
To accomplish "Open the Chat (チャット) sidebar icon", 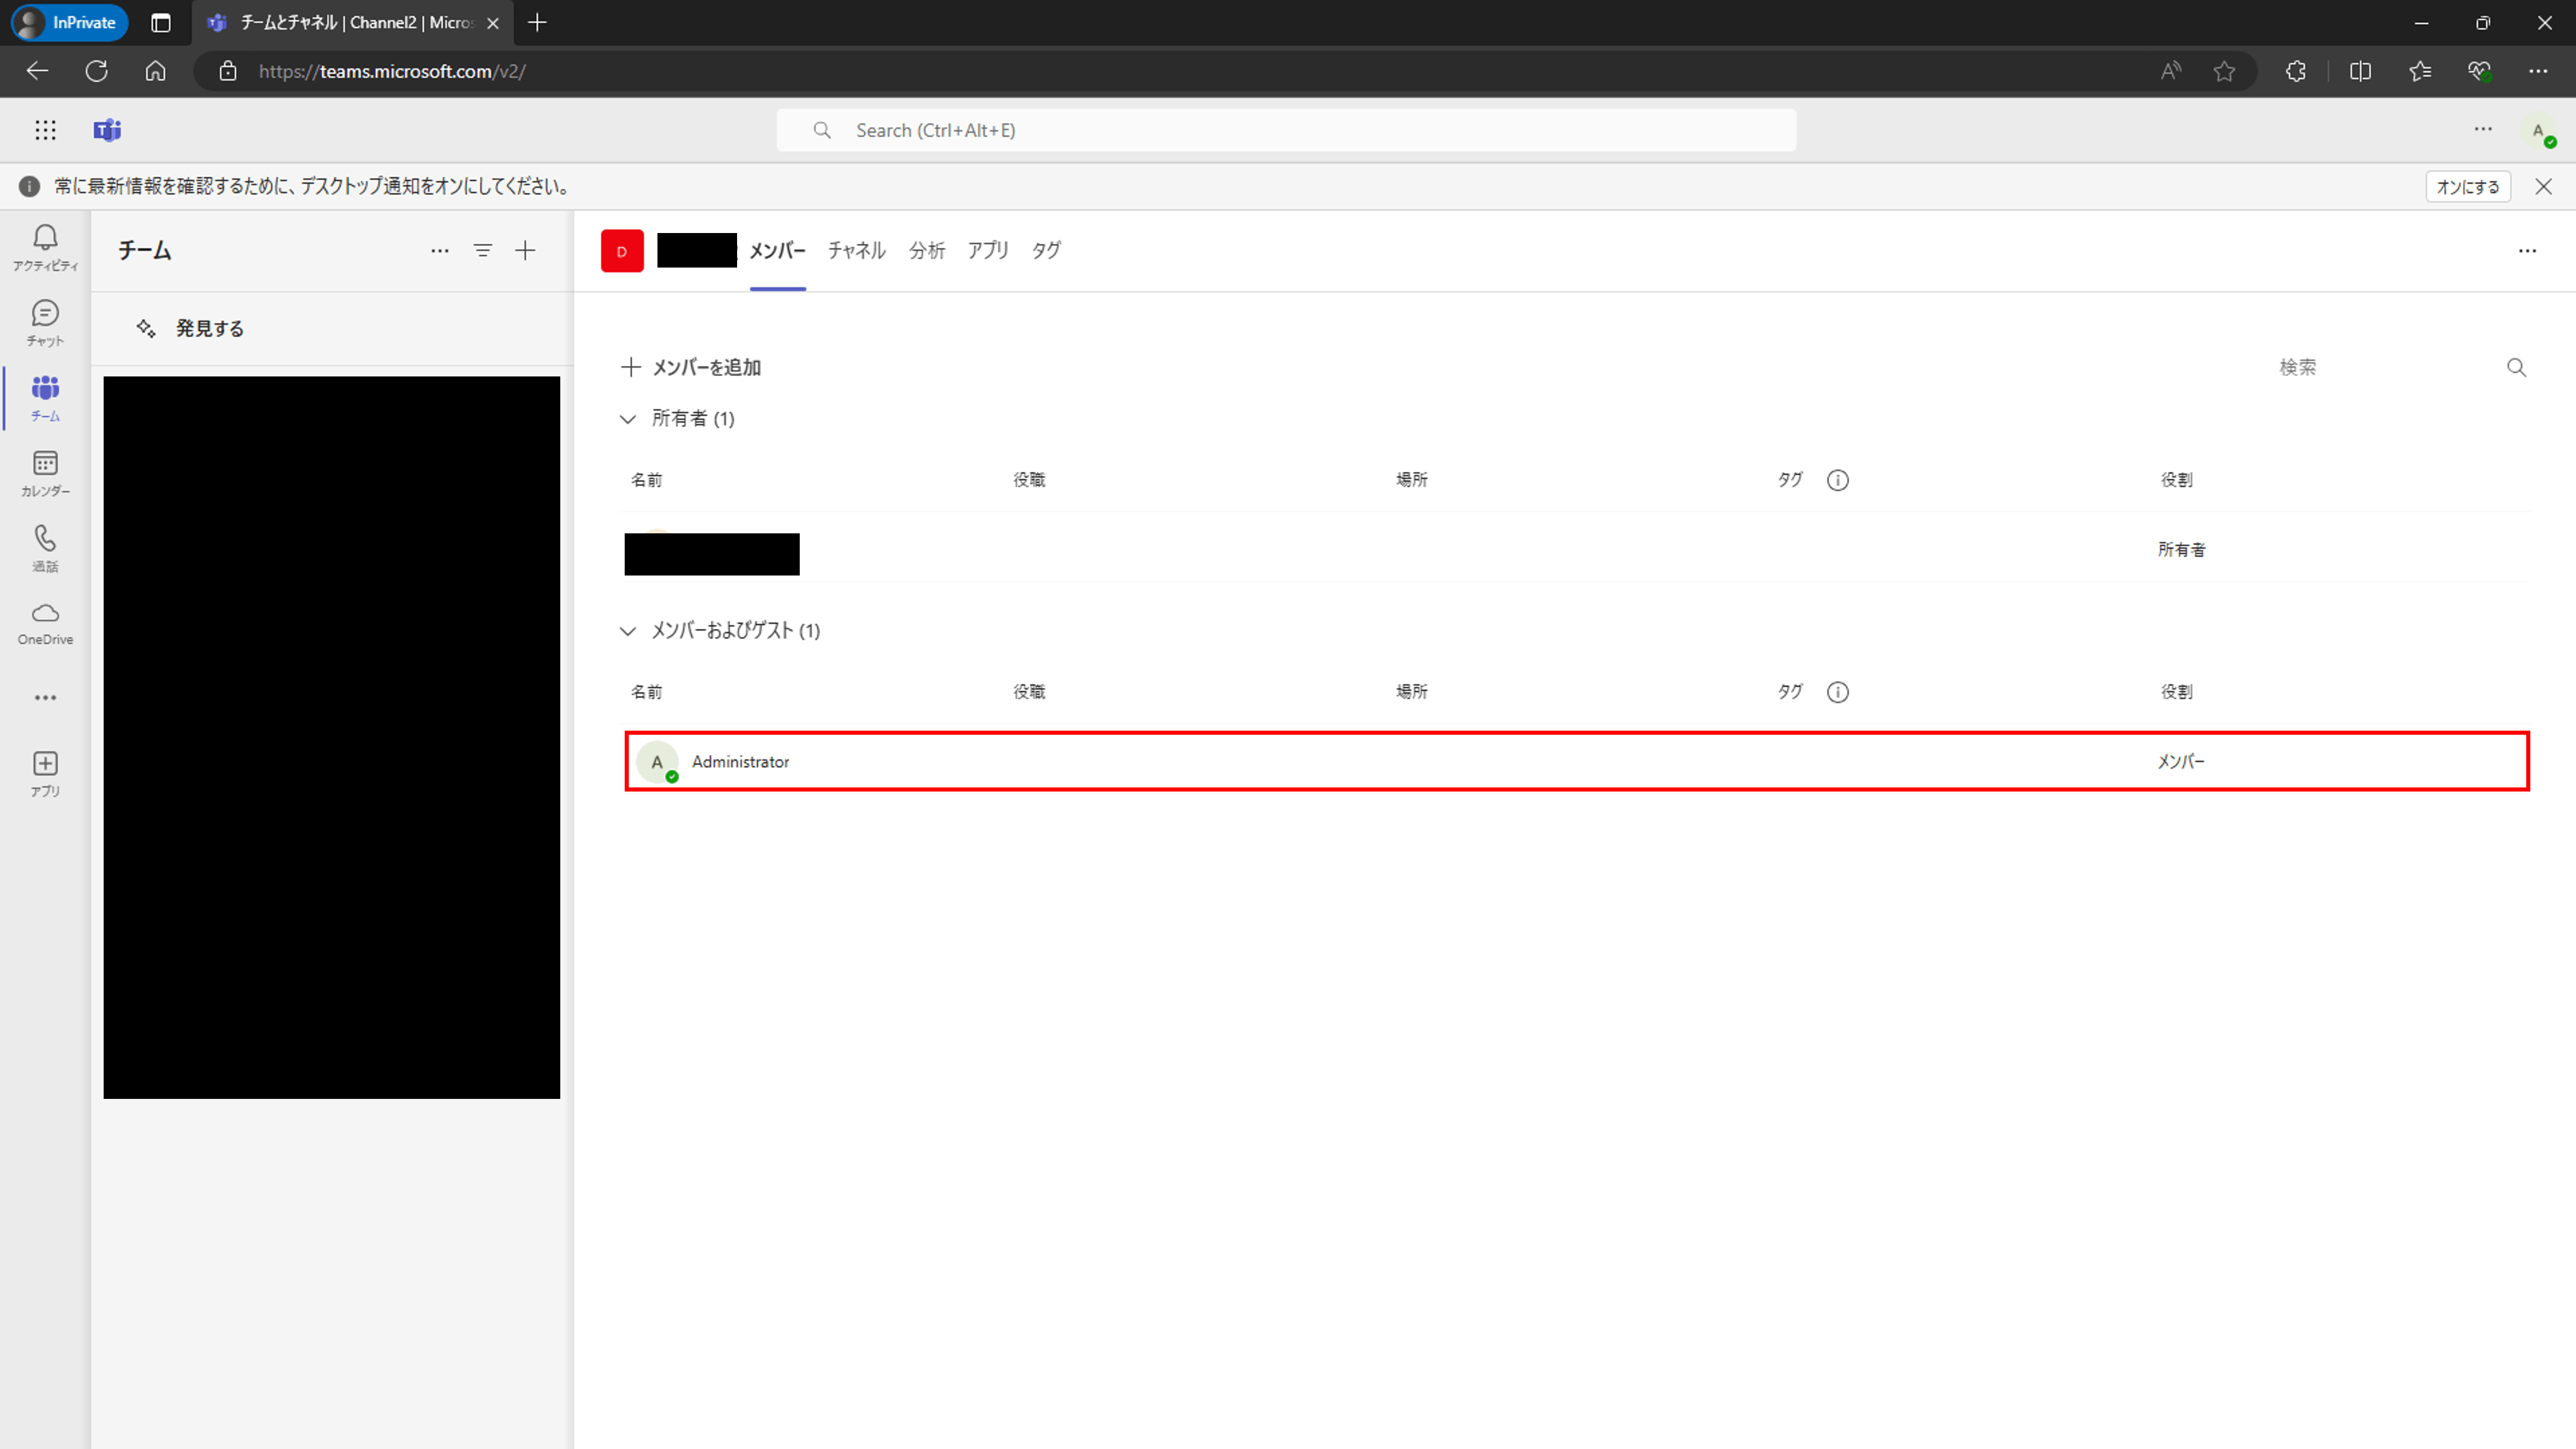I will (x=45, y=323).
